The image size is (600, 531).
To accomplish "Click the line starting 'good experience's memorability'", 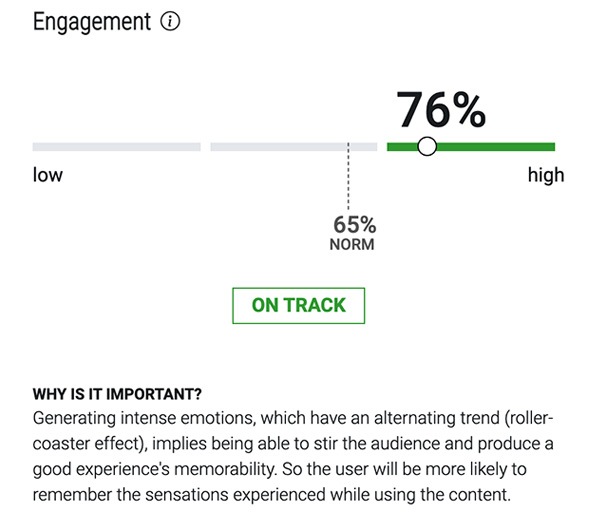I will click(x=280, y=469).
